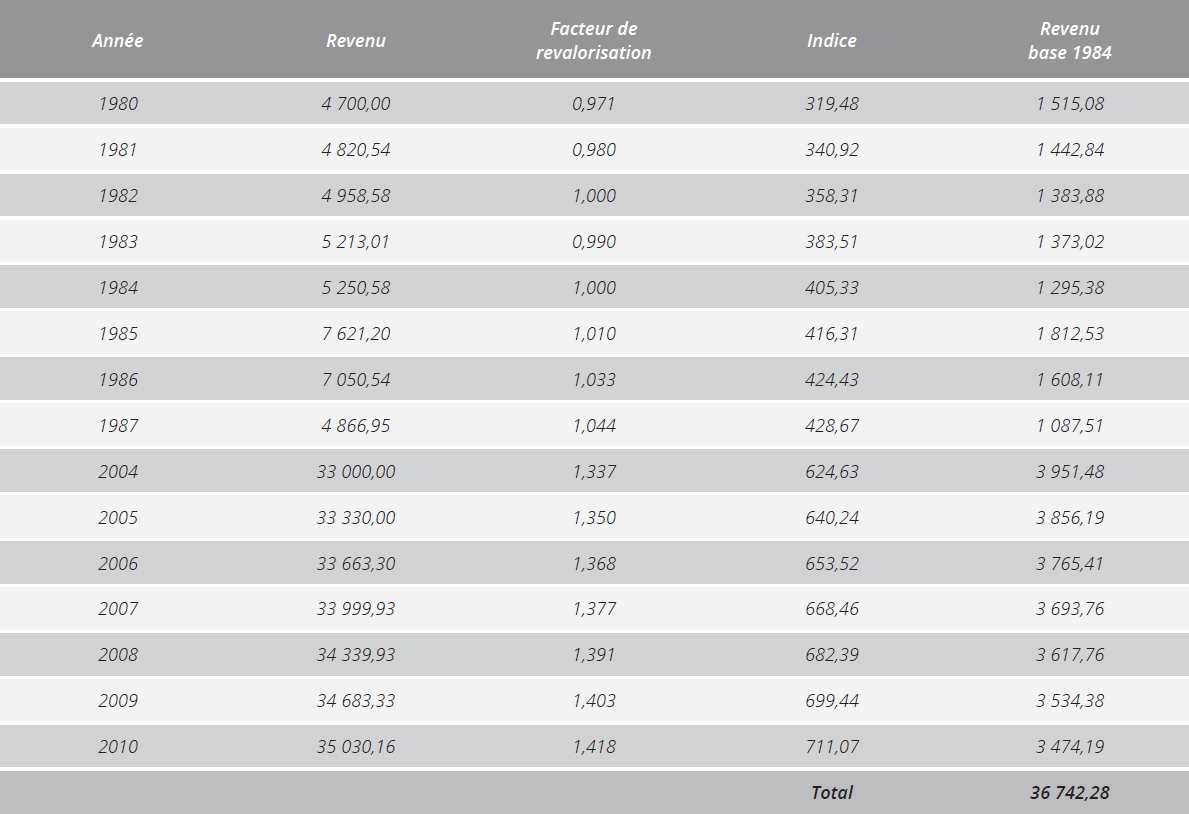Select base revenue 1 812,53
Screen dimensions: 1189x814
tap(1070, 334)
